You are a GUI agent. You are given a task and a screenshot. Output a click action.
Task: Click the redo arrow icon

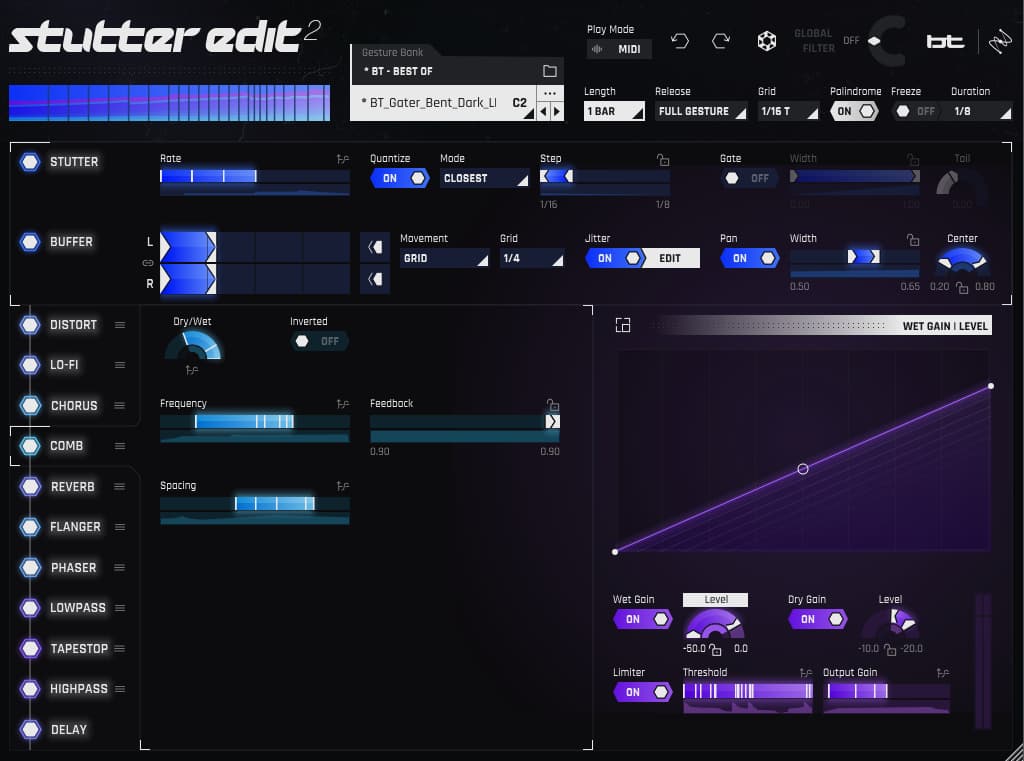[721, 42]
